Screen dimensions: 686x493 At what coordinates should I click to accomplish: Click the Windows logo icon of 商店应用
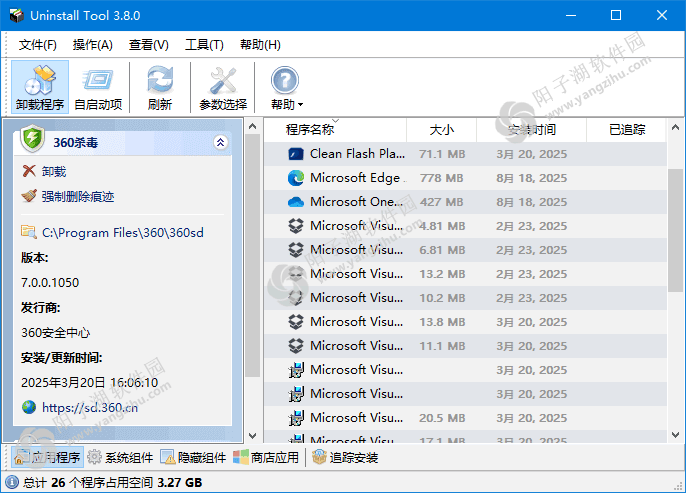[241, 457]
